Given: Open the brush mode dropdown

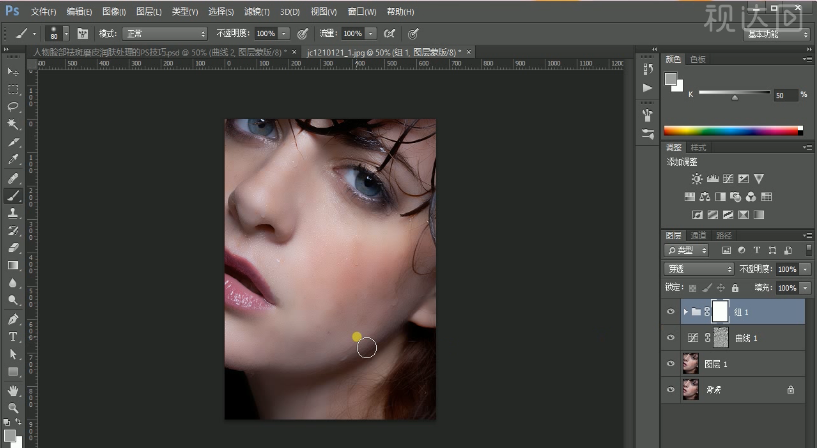Looking at the screenshot, I should point(165,34).
